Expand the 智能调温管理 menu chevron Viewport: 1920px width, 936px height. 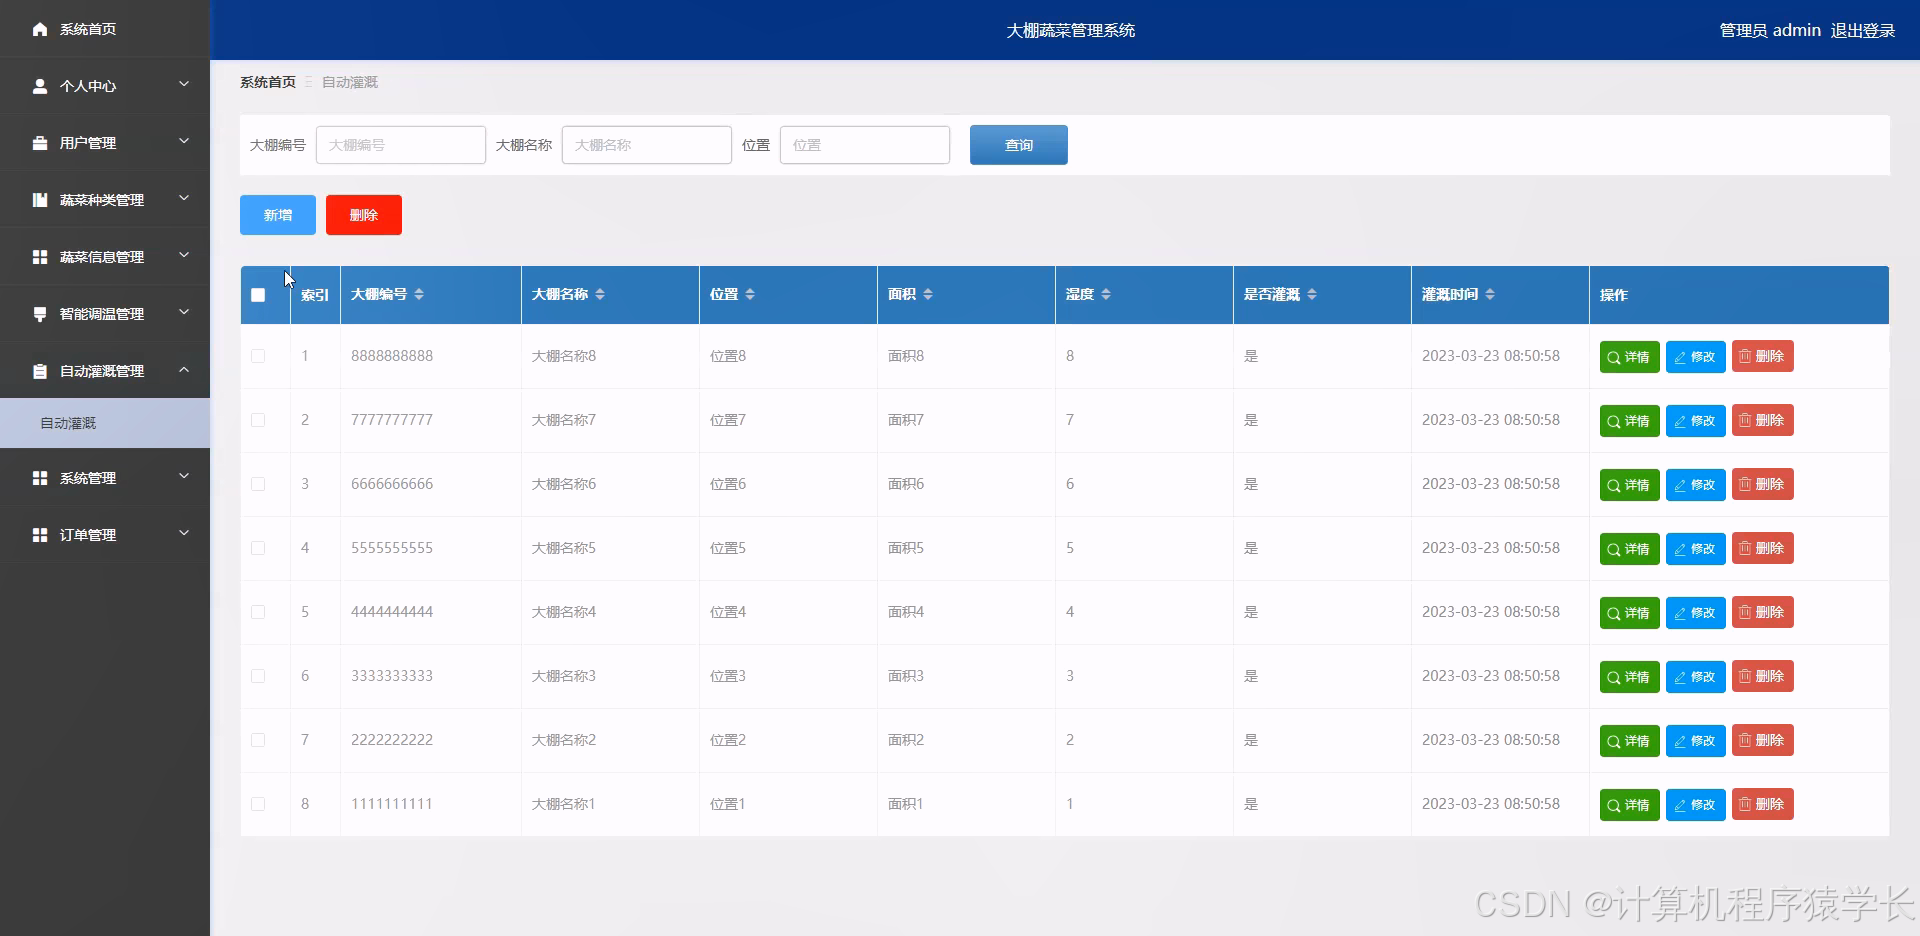point(184,313)
